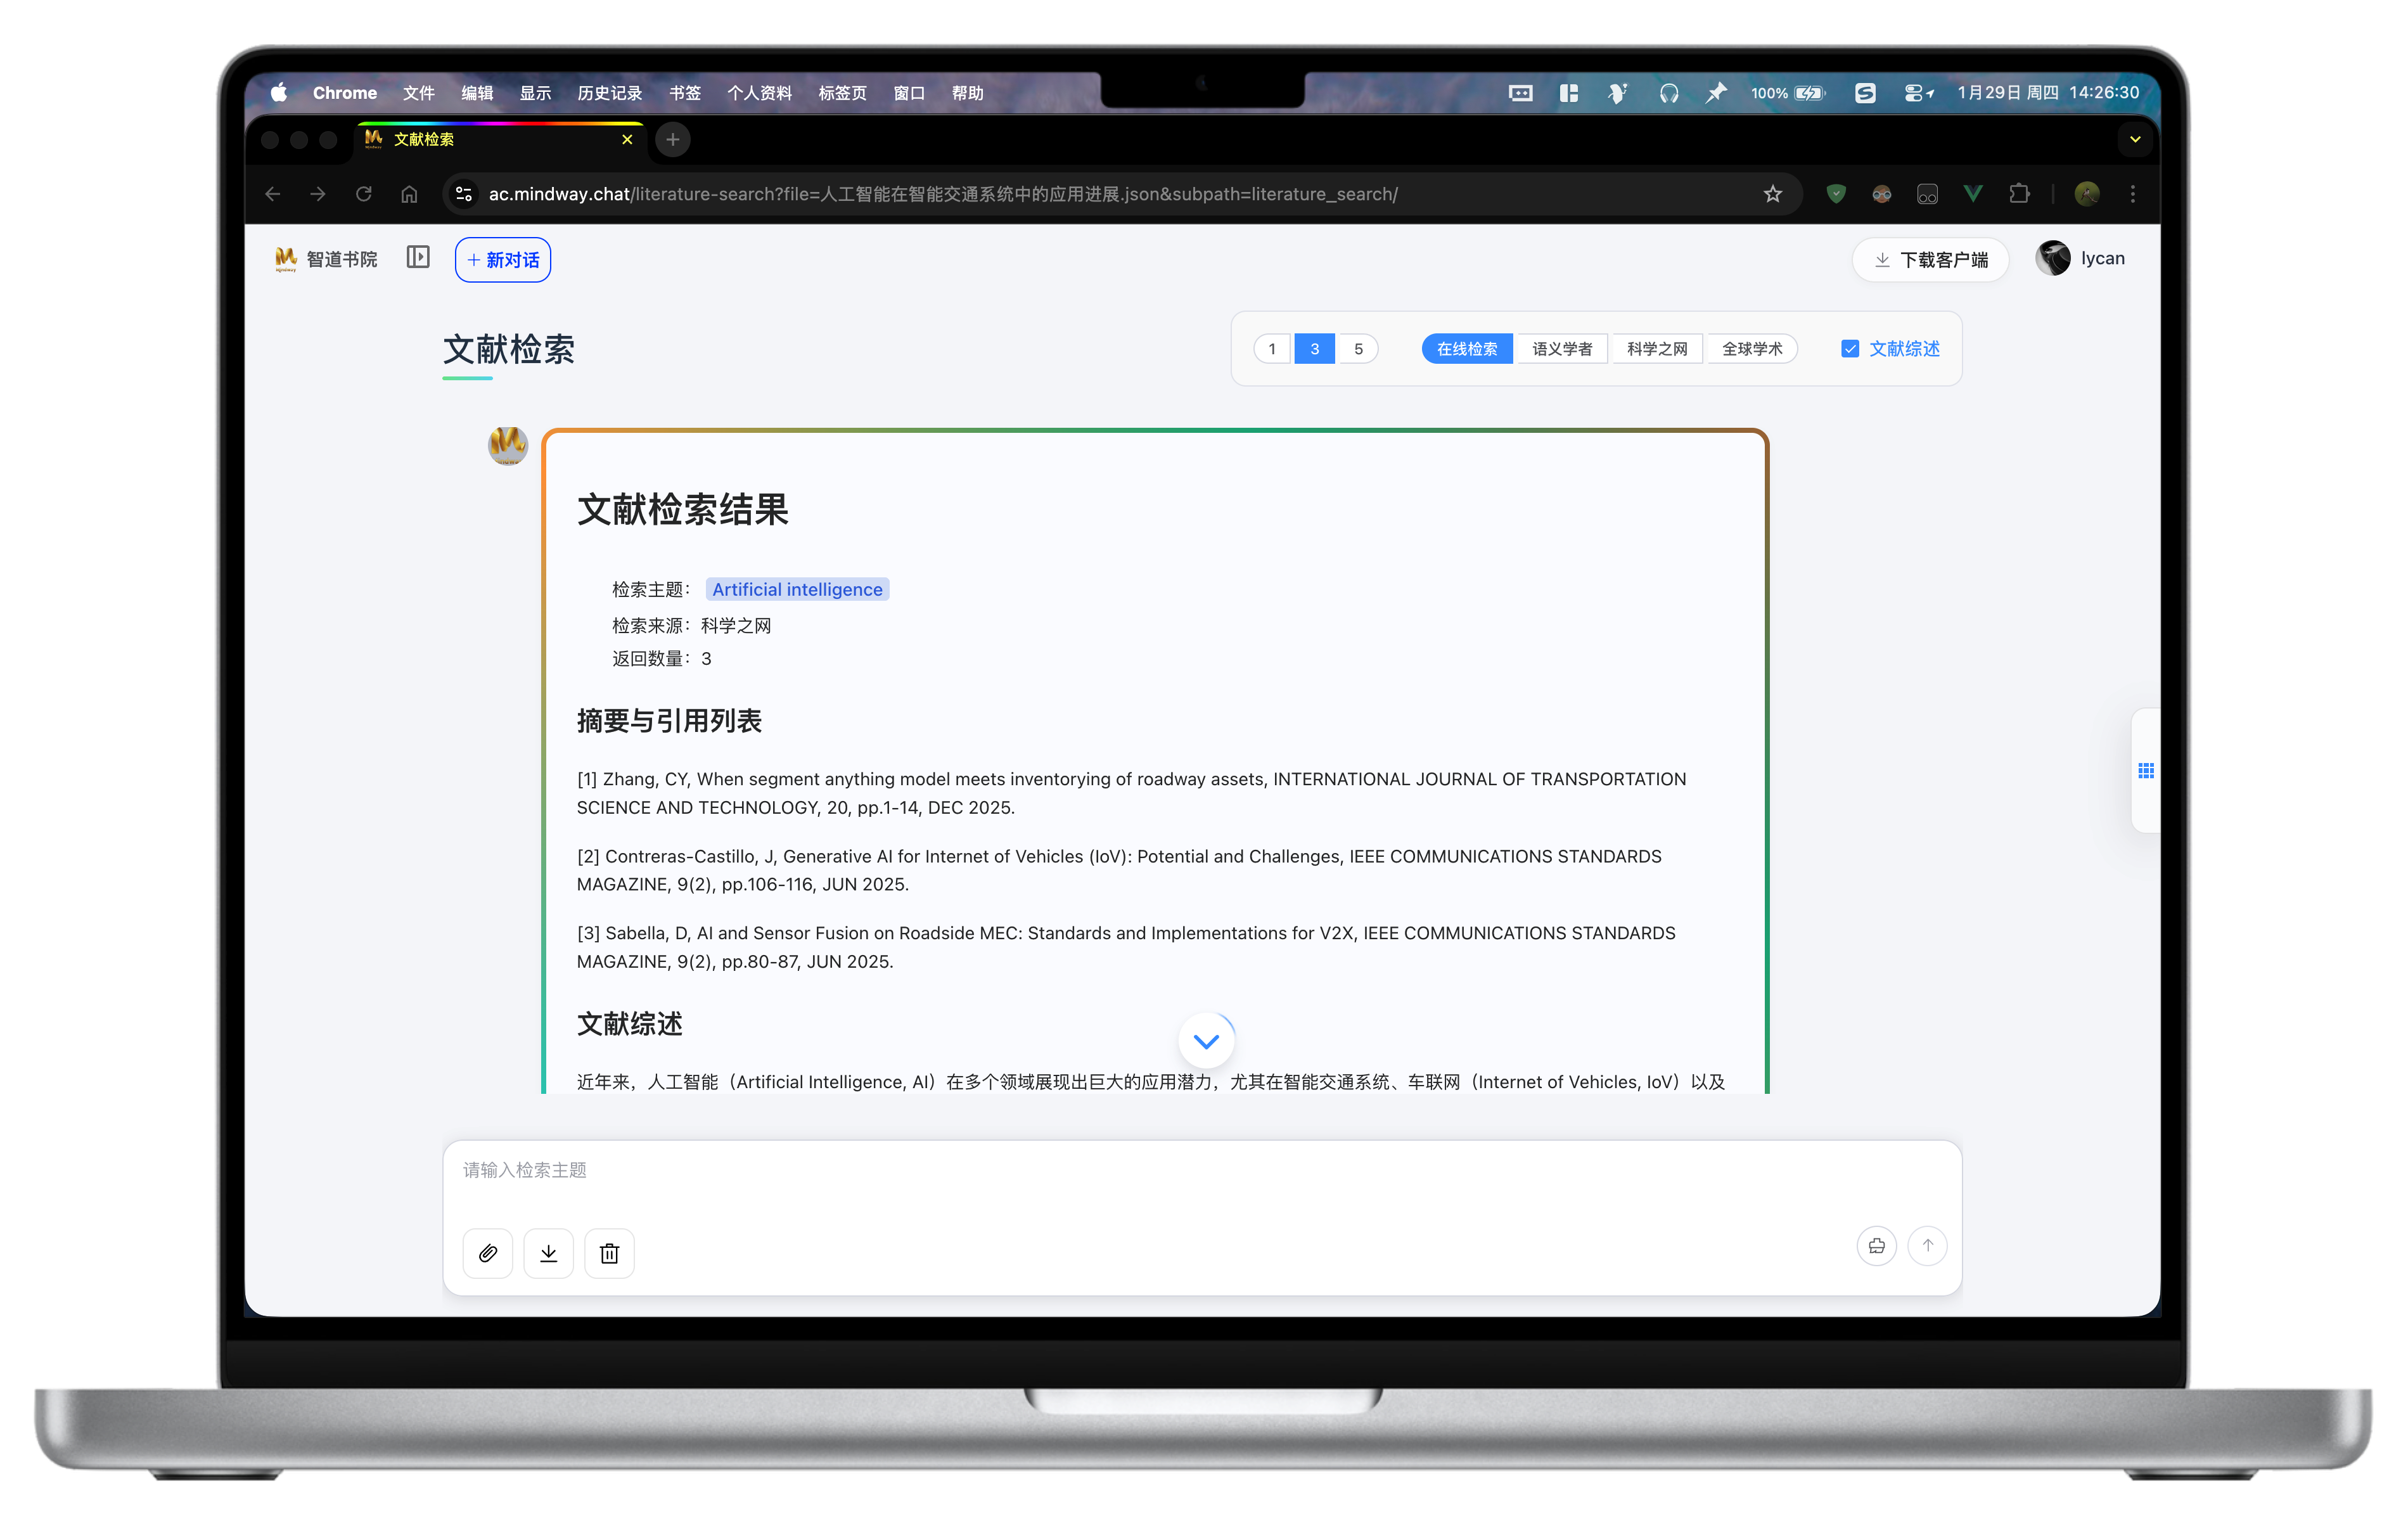Click scroll-down chevron circle button
Viewport: 2408px width, 1521px height.
tap(1206, 1041)
